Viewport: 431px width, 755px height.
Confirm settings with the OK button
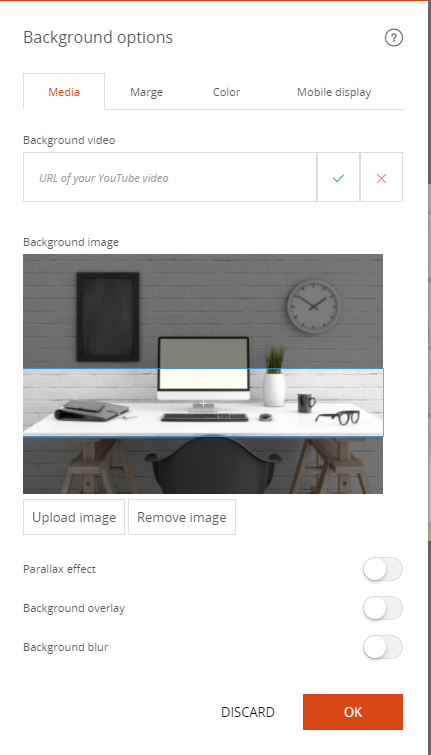pos(353,712)
